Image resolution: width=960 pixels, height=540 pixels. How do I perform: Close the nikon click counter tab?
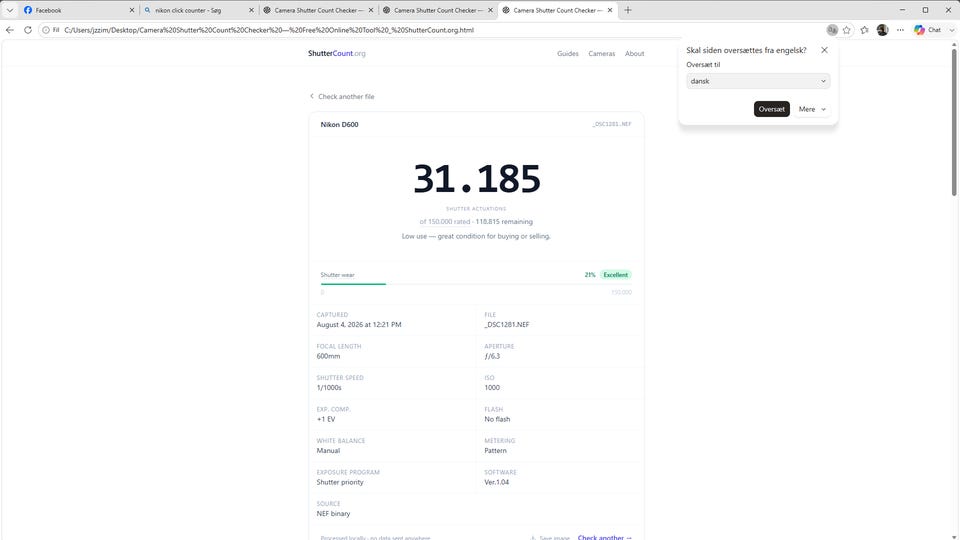tap(251, 10)
